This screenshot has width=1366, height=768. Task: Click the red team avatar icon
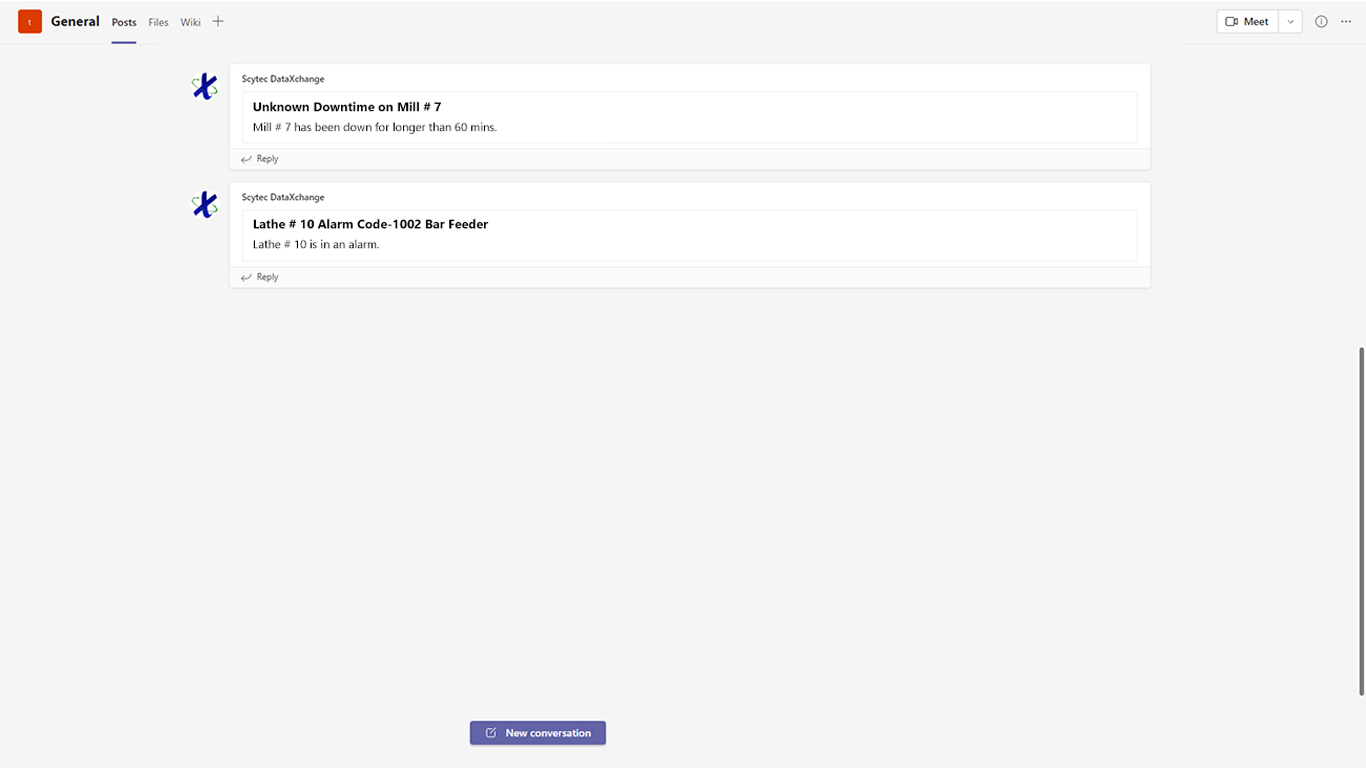click(30, 21)
